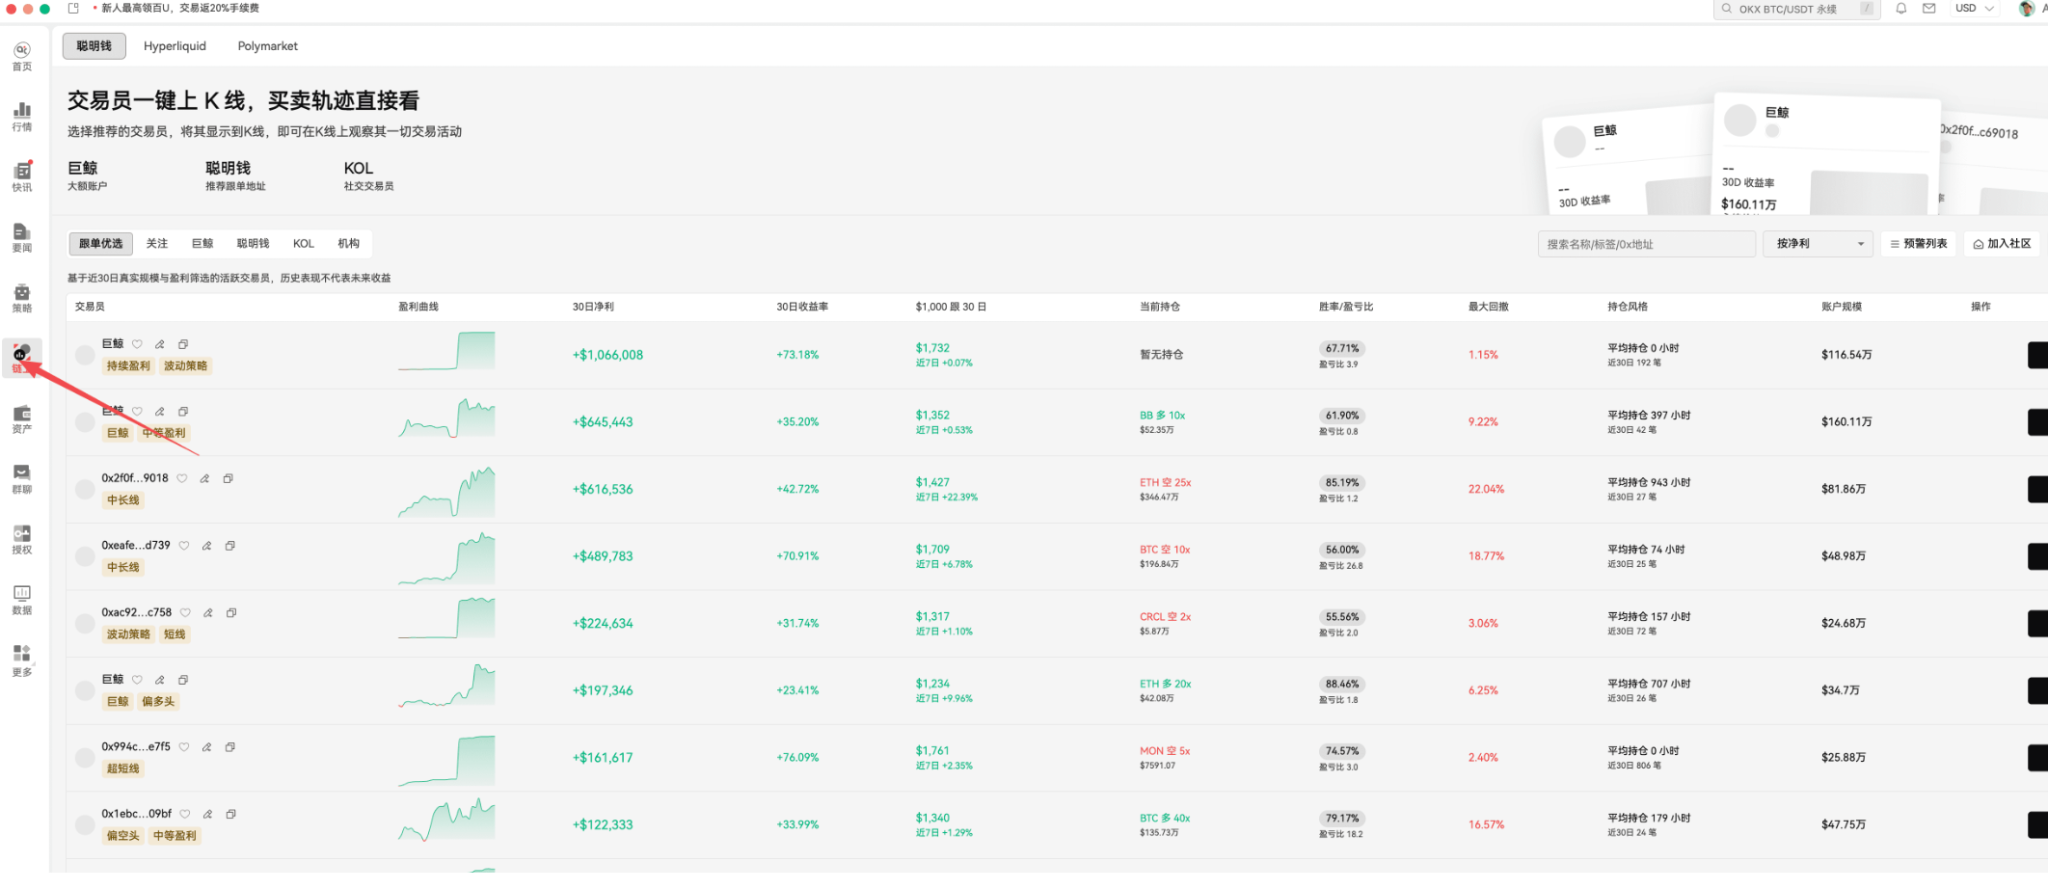Screen dimensions: 2048x873
Task: Click the edit note icon for 0x994c...e7f5
Action: 207,746
